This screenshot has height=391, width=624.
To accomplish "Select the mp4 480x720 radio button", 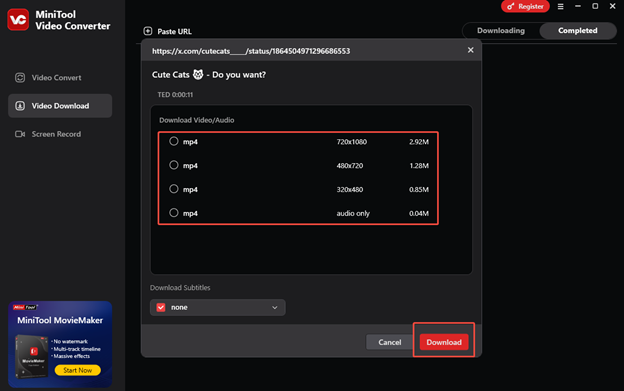I will [174, 165].
